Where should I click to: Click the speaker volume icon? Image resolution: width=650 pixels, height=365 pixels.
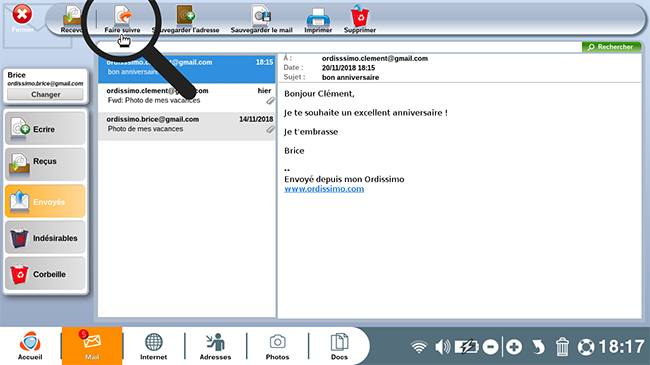[442, 347]
